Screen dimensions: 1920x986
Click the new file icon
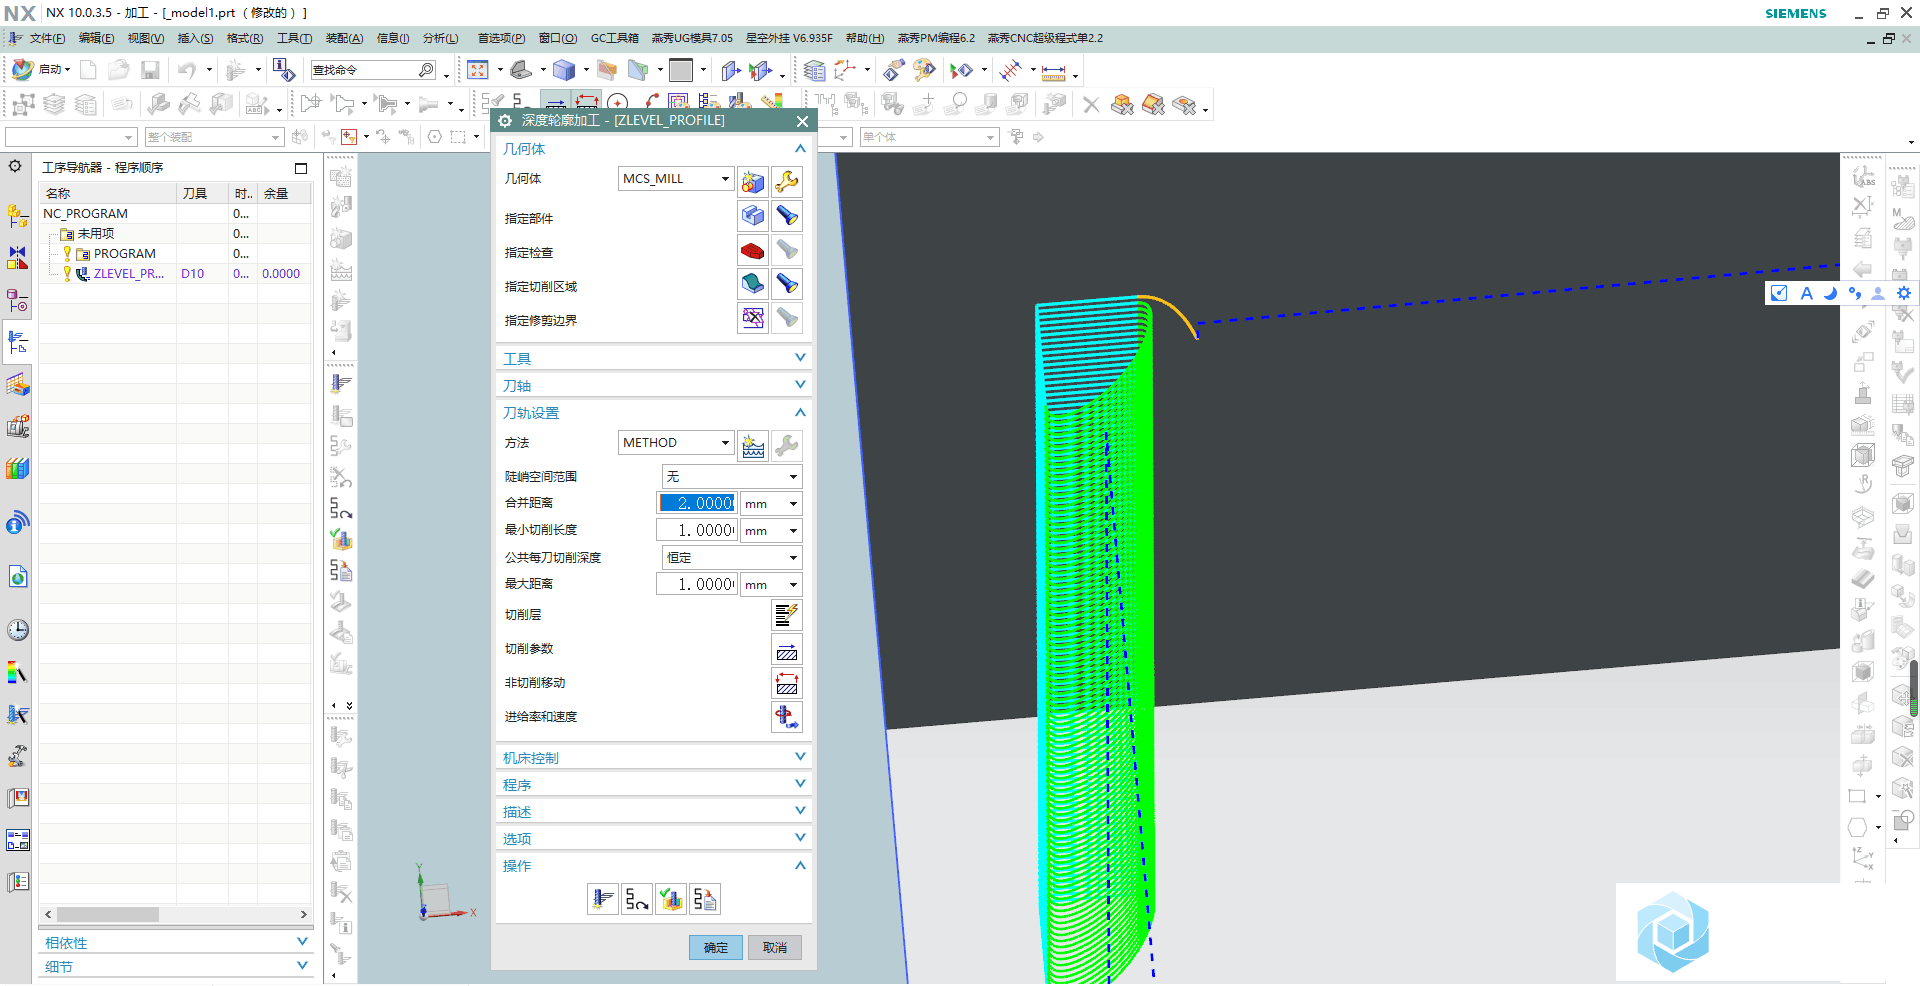88,70
